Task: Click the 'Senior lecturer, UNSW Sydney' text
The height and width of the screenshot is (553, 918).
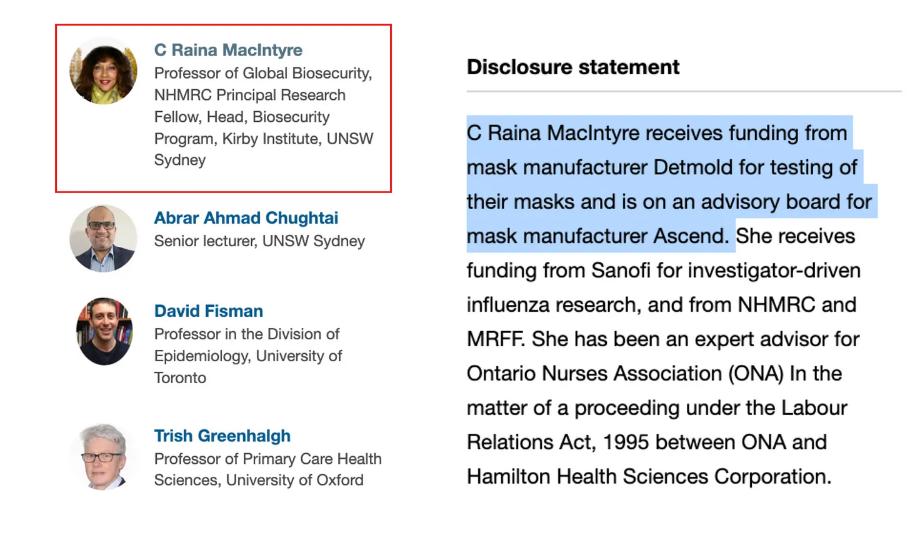Action: [259, 241]
